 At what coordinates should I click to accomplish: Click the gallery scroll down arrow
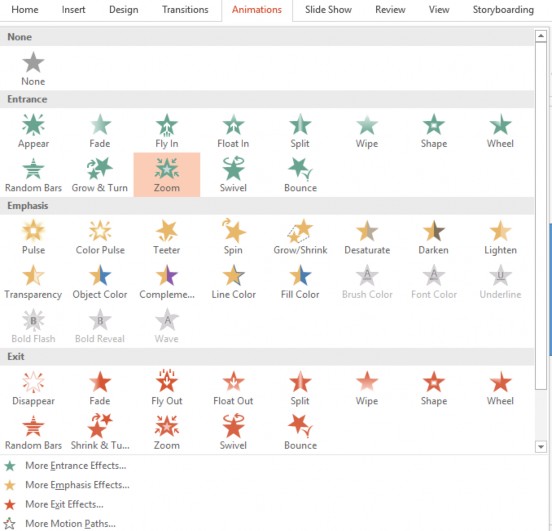(540, 446)
